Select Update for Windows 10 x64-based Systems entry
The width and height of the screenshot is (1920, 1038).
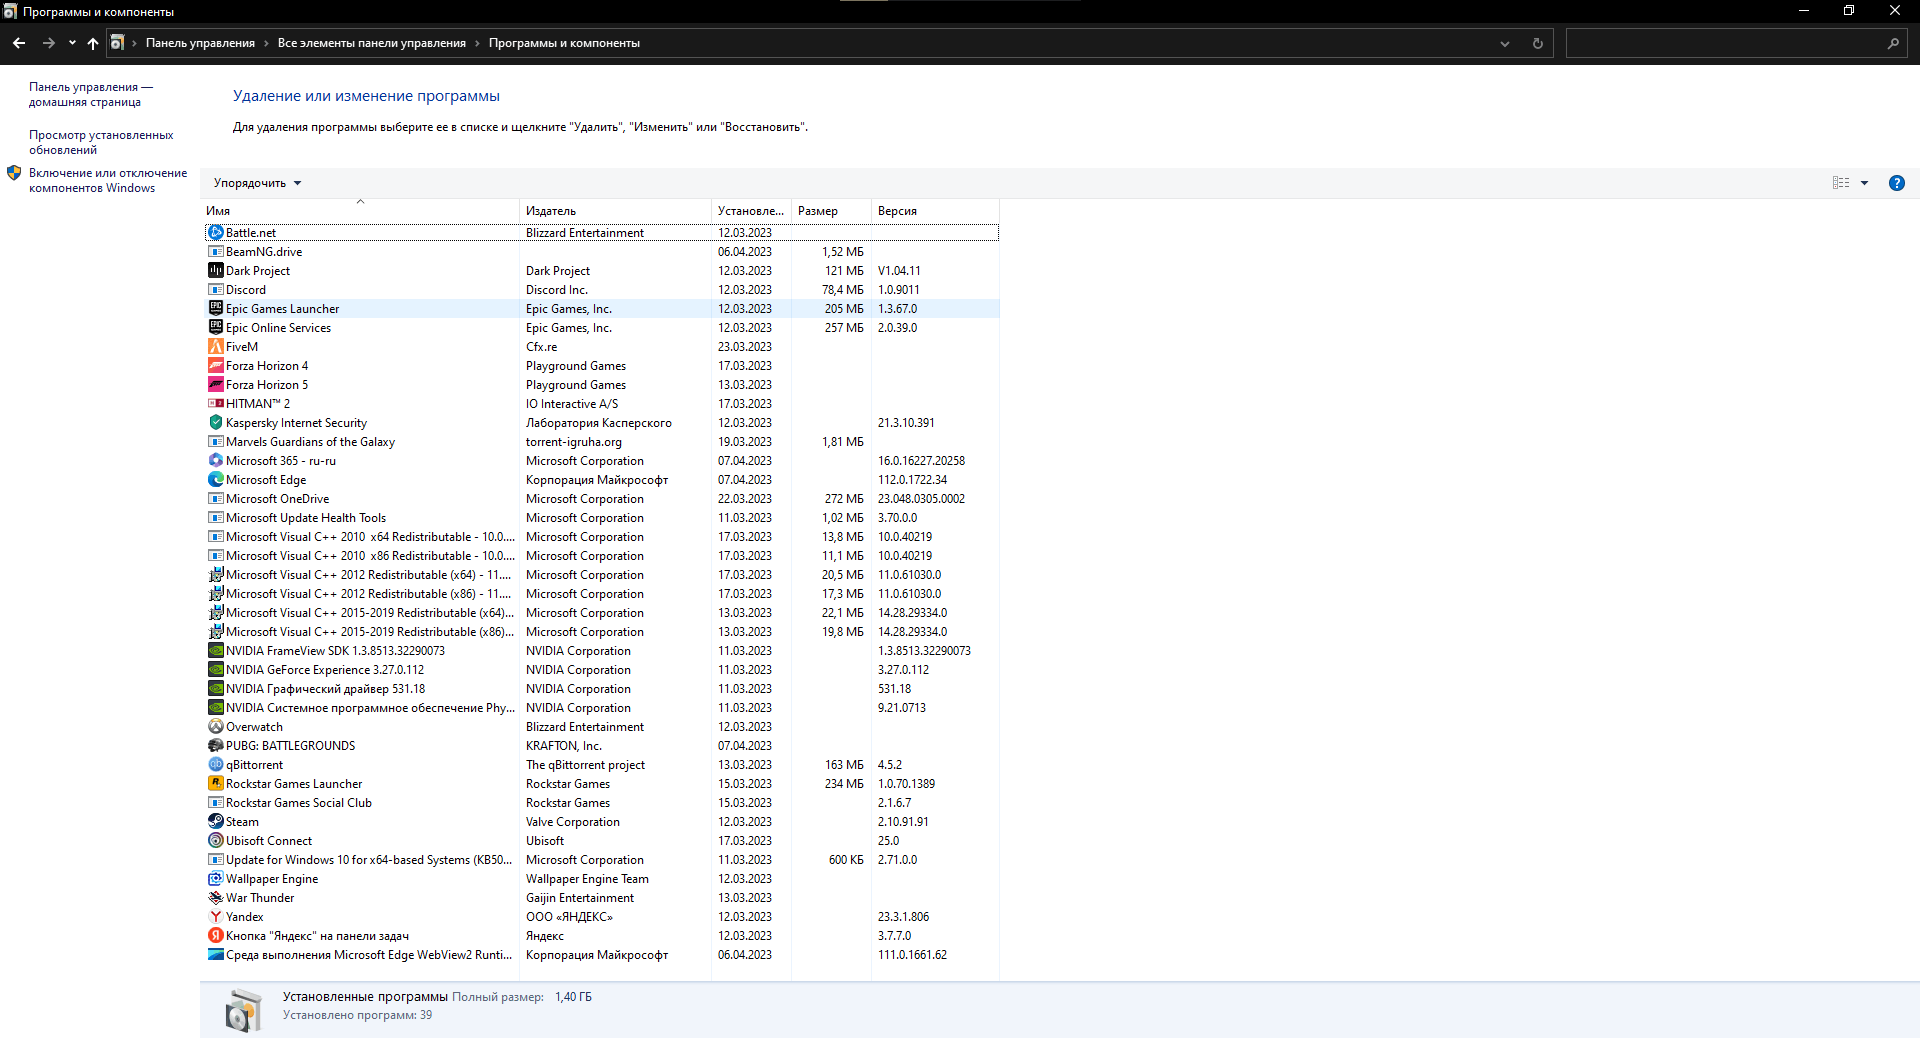coord(601,860)
